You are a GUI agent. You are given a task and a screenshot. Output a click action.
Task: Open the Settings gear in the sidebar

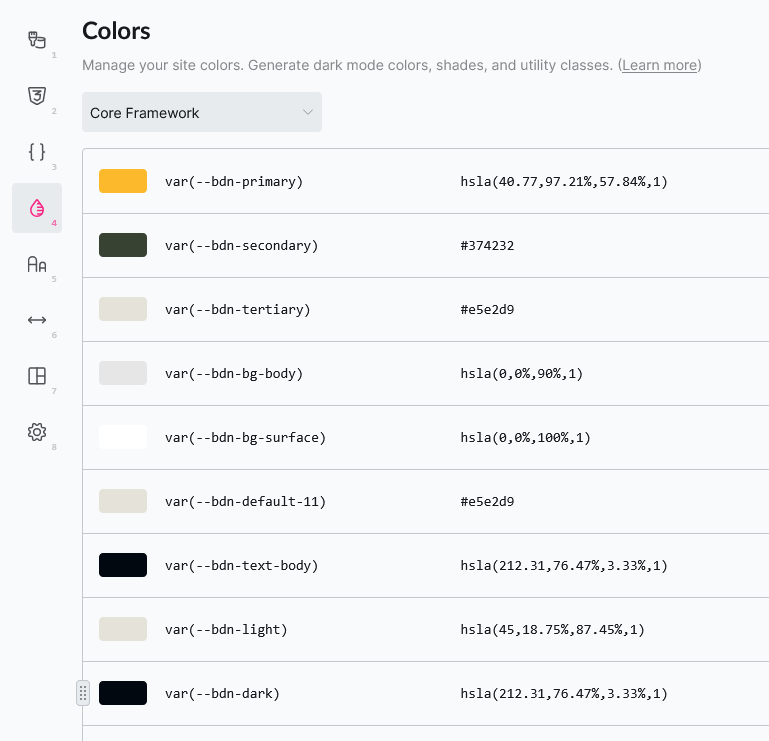pos(37,432)
